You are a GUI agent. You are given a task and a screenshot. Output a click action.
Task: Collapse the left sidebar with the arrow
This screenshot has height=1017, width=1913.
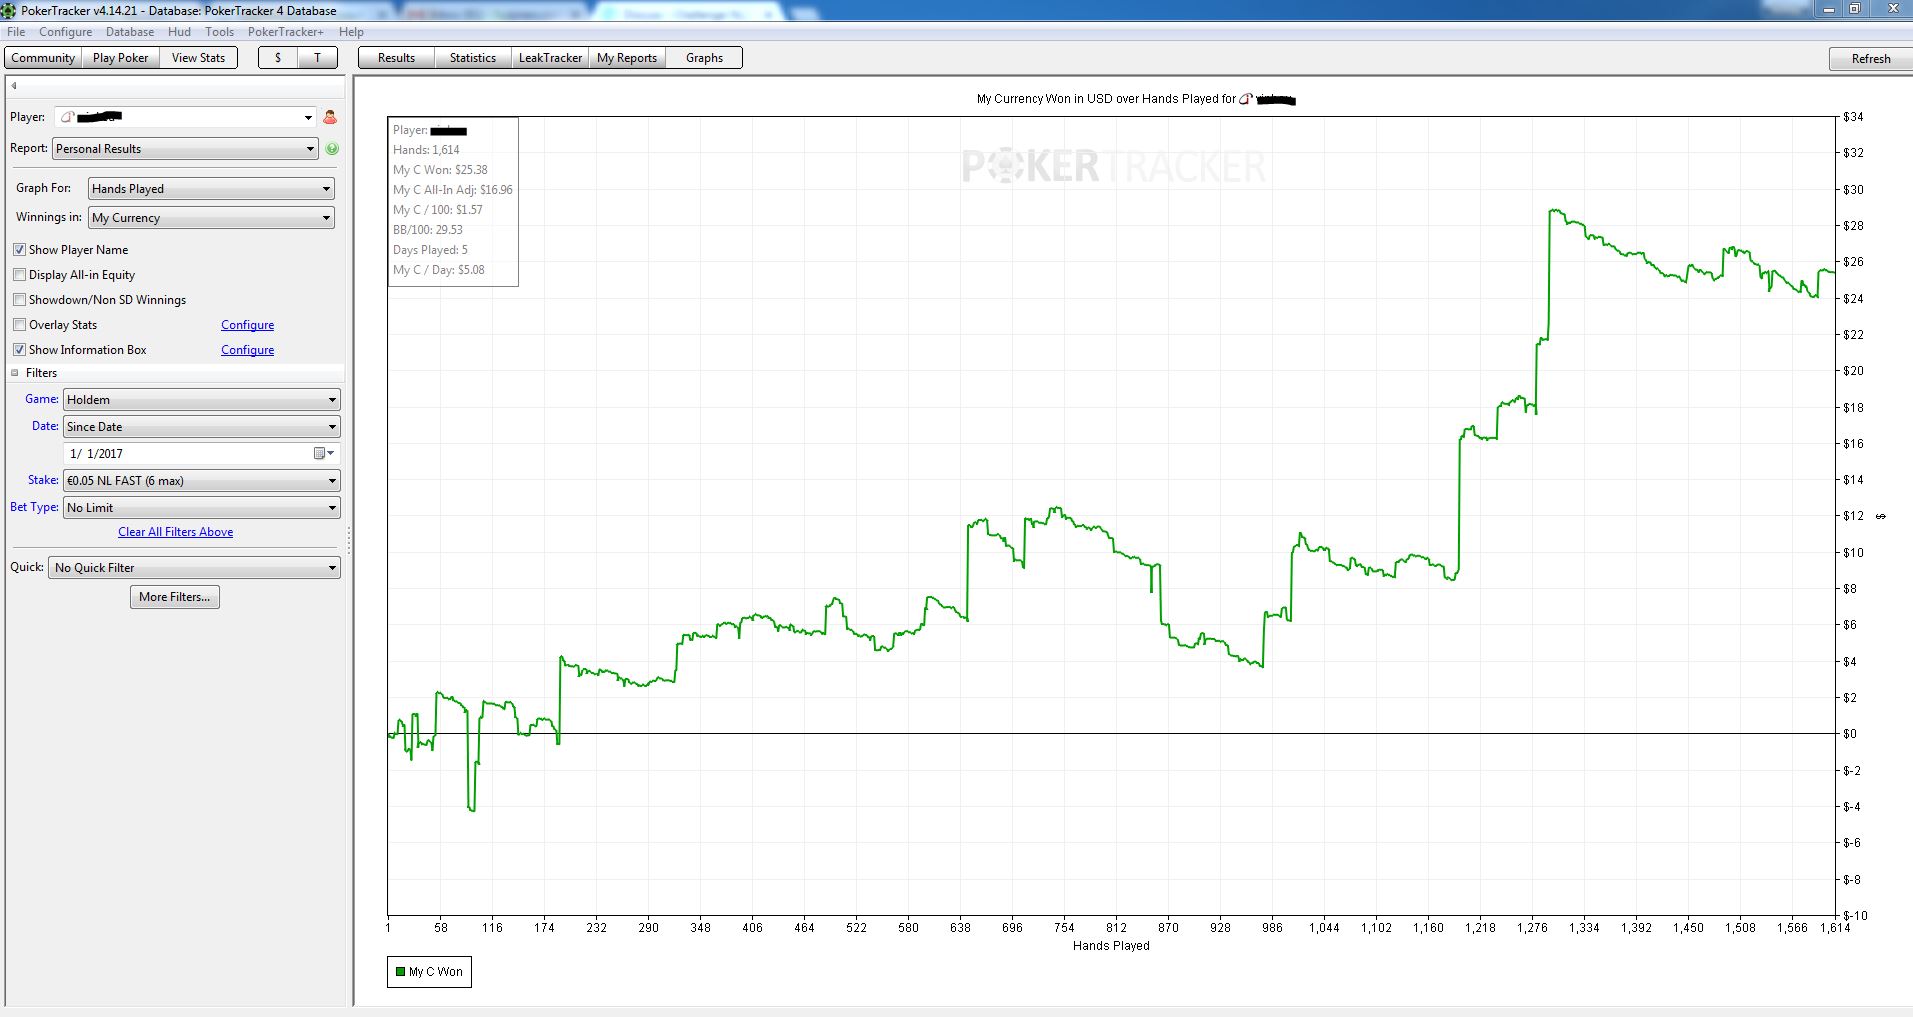tap(14, 86)
